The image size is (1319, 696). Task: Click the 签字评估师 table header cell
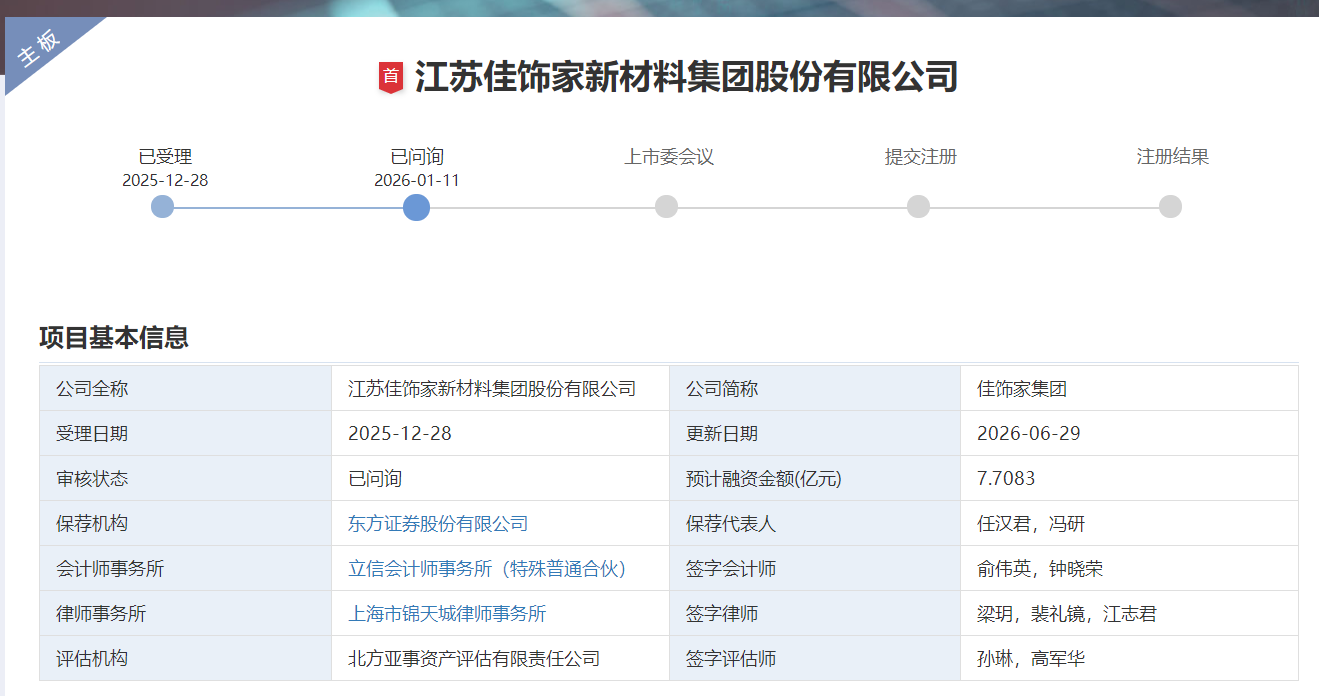pos(815,659)
